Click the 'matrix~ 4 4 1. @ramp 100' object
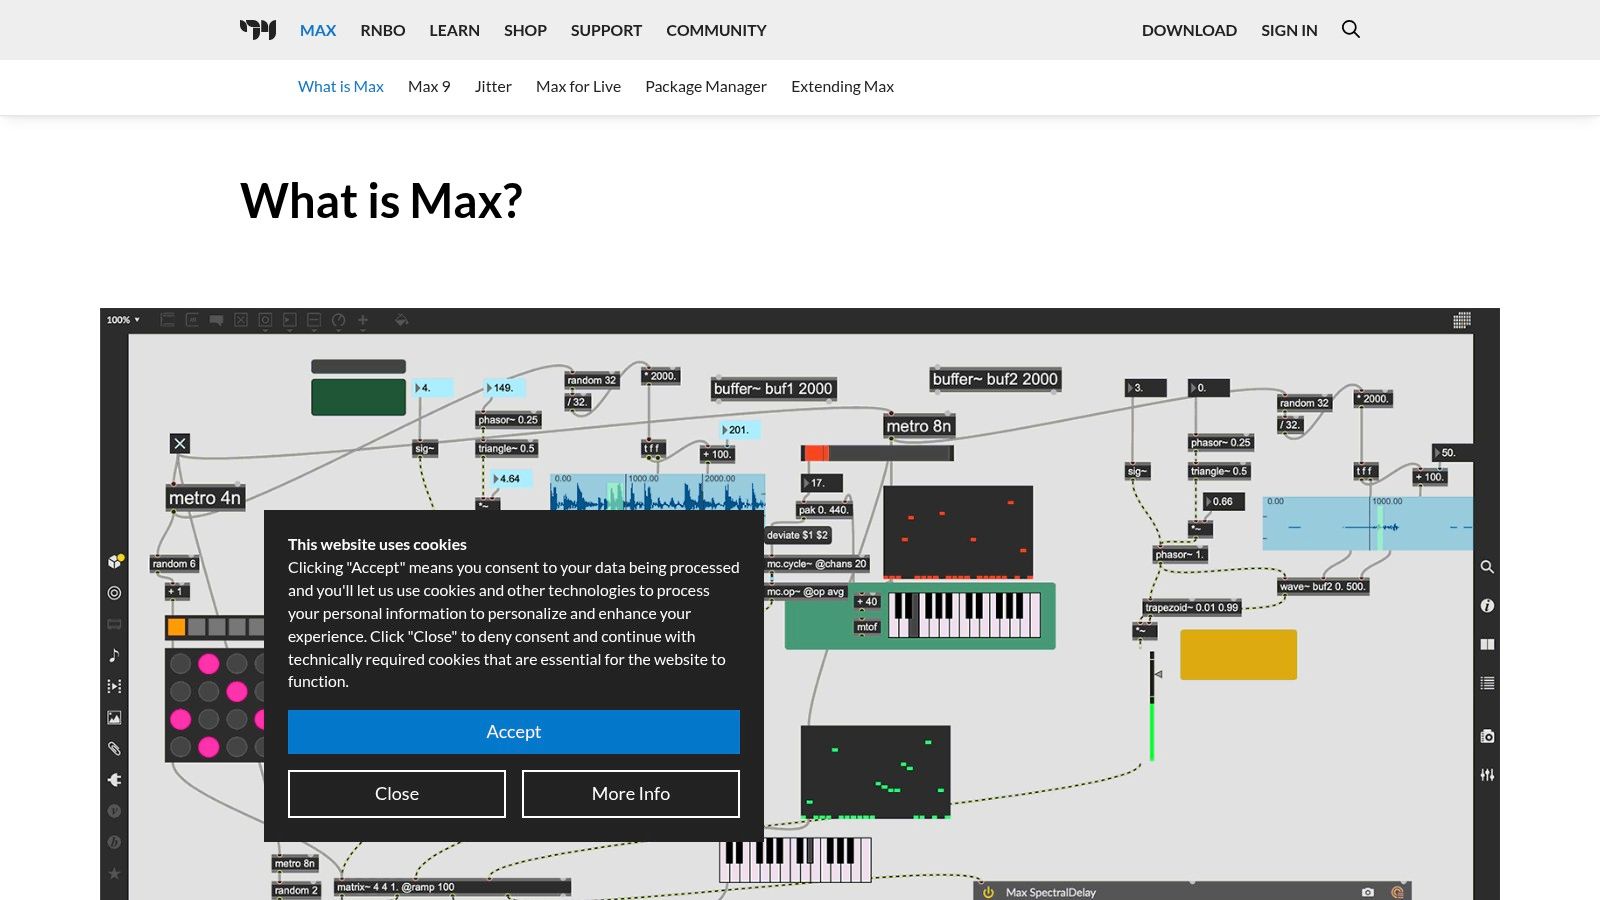 click(x=452, y=887)
